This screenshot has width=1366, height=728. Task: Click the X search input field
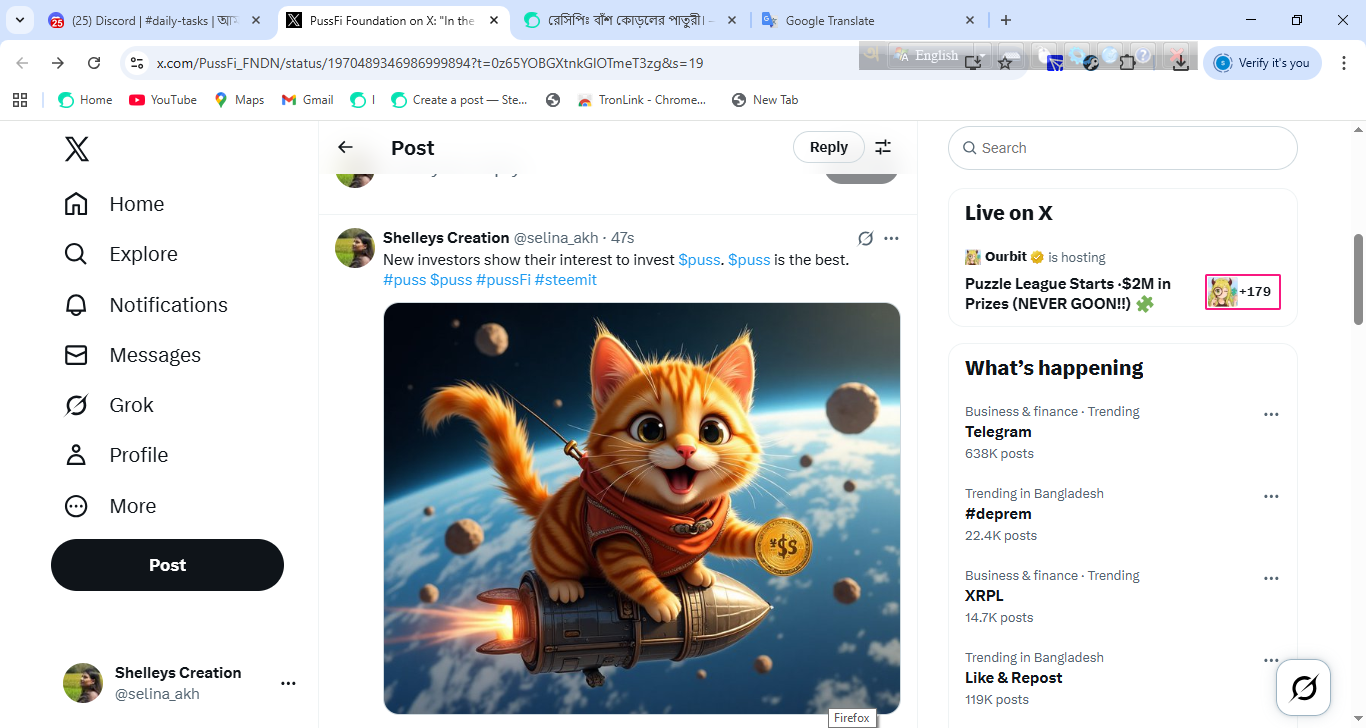click(x=1122, y=148)
